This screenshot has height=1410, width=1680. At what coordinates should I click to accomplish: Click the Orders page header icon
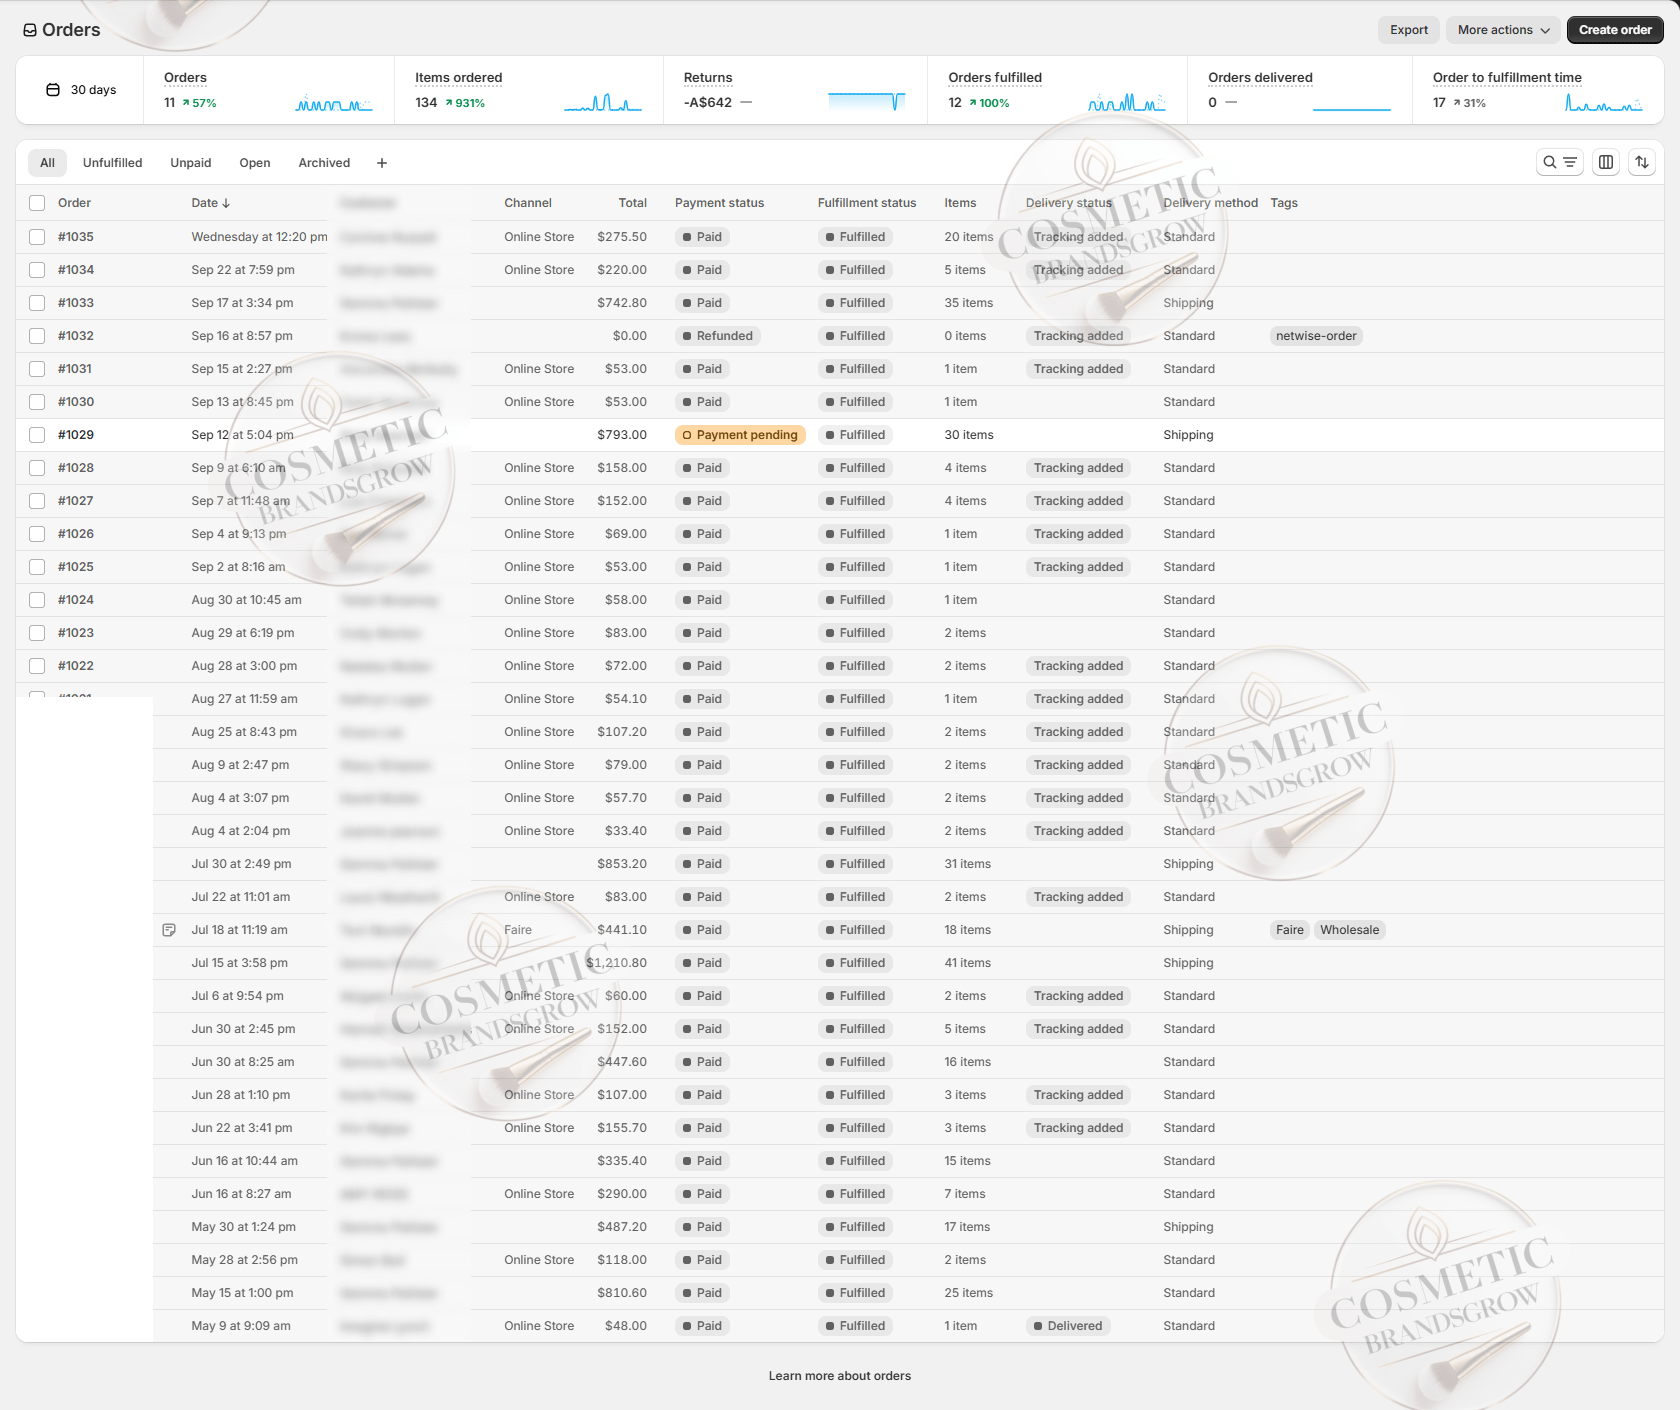(x=30, y=30)
